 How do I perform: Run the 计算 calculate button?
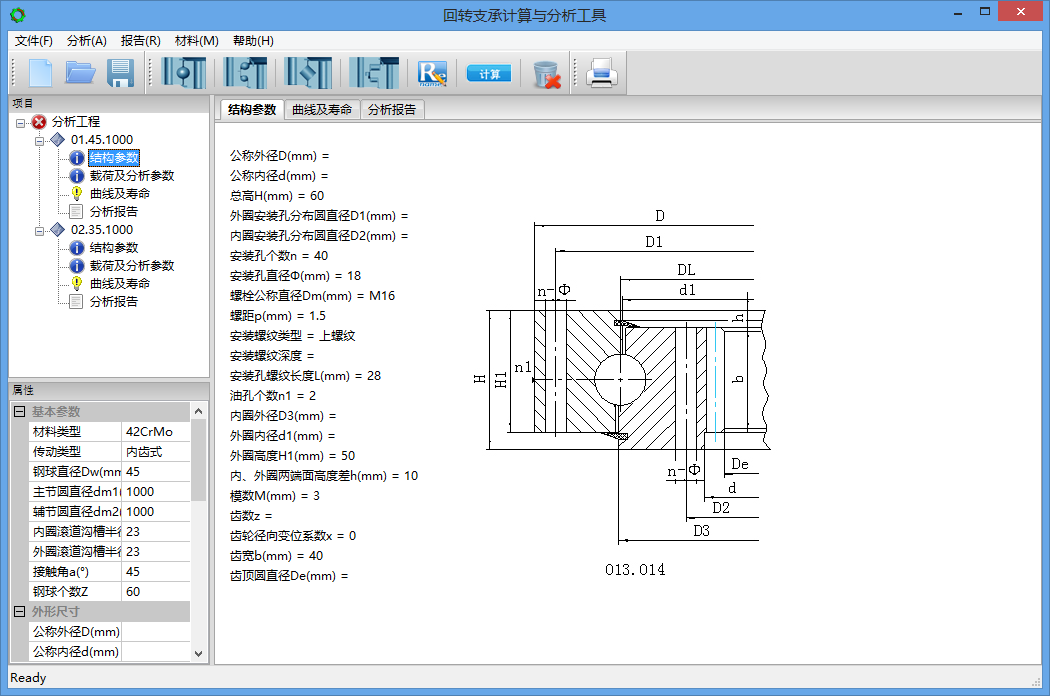point(489,74)
